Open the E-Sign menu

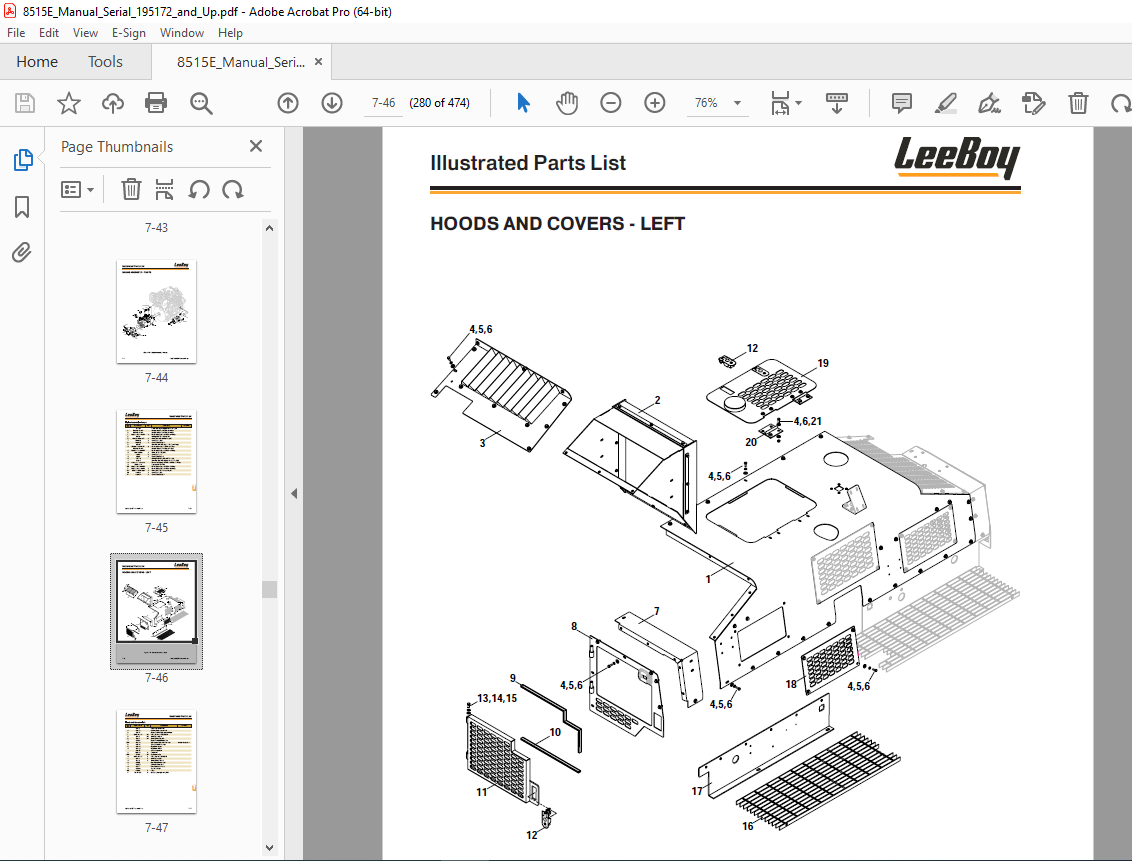[x=129, y=33]
